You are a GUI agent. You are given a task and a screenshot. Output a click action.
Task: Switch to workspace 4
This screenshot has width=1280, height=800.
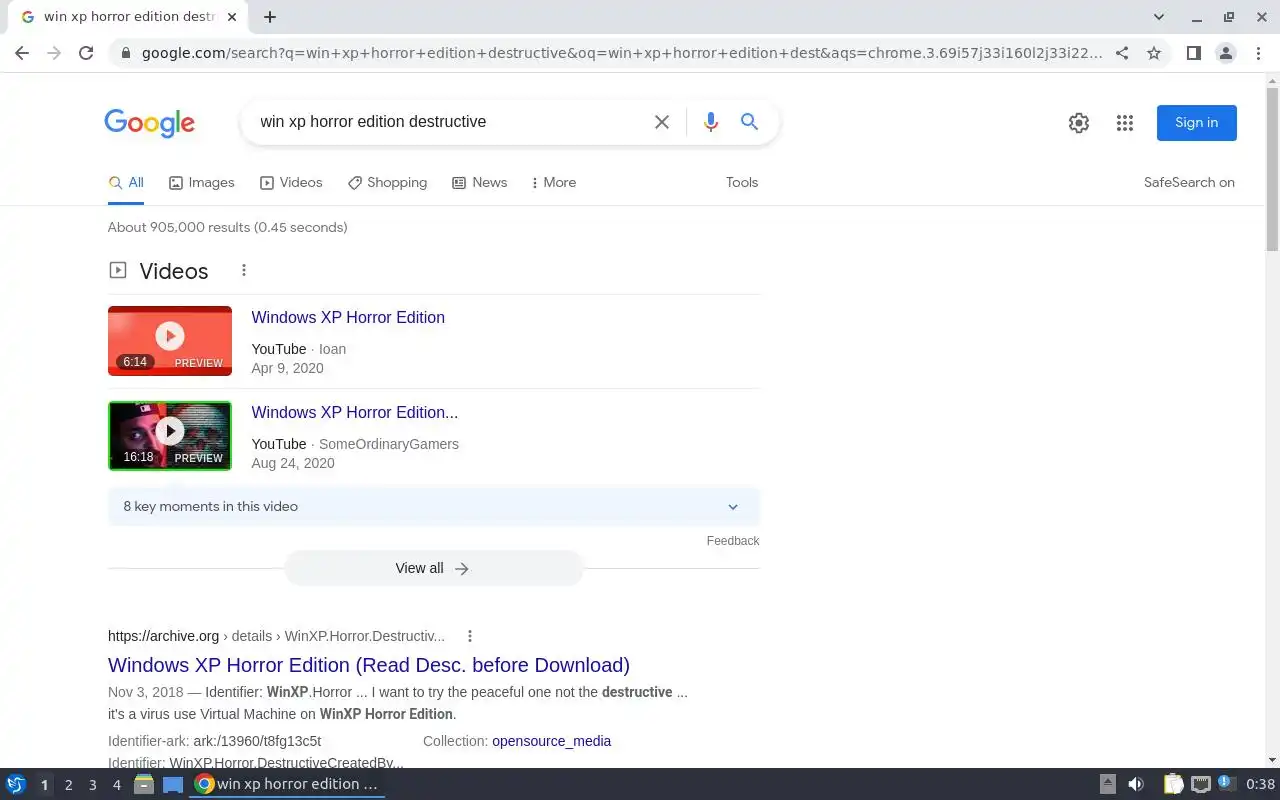point(116,785)
